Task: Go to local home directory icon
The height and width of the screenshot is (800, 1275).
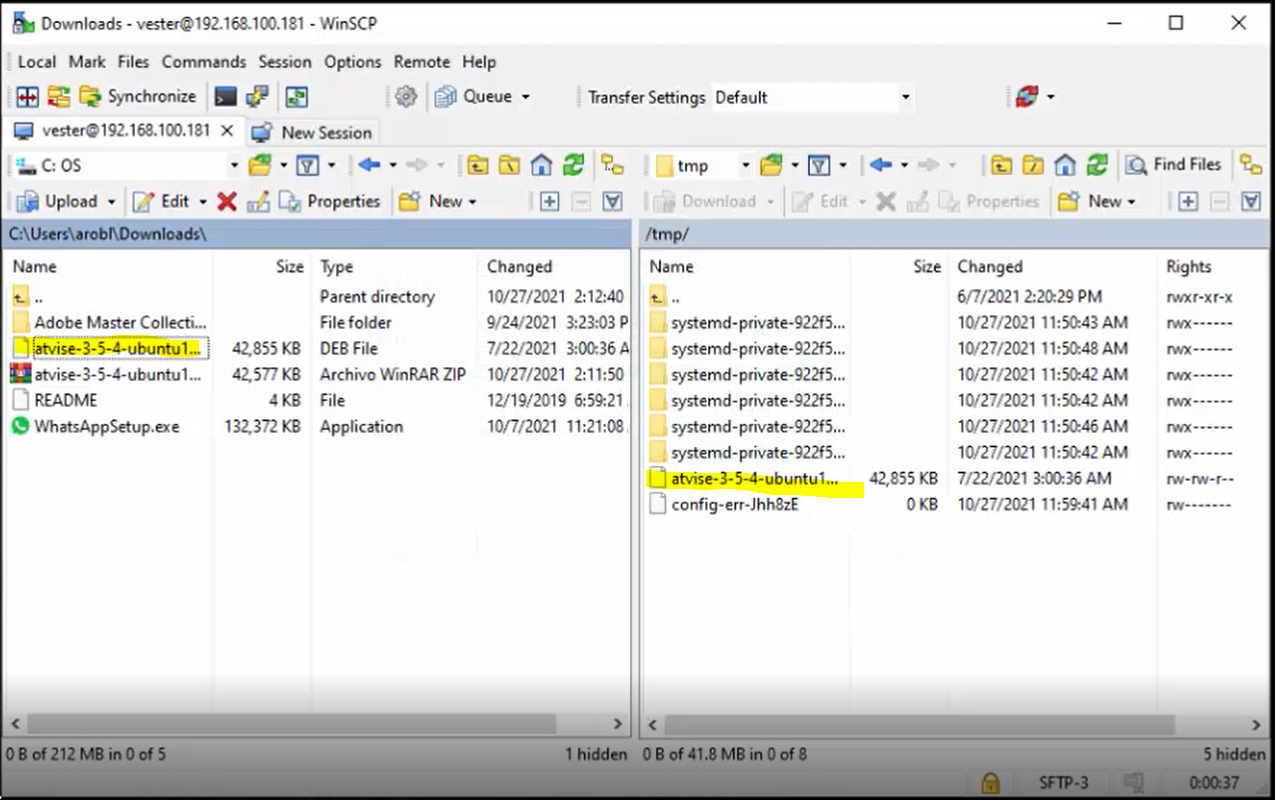Action: [x=541, y=165]
